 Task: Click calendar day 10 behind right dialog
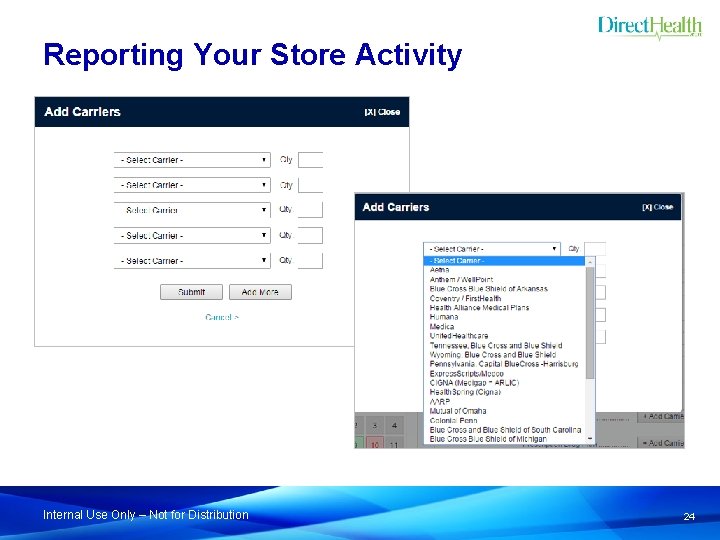pyautogui.click(x=375, y=444)
